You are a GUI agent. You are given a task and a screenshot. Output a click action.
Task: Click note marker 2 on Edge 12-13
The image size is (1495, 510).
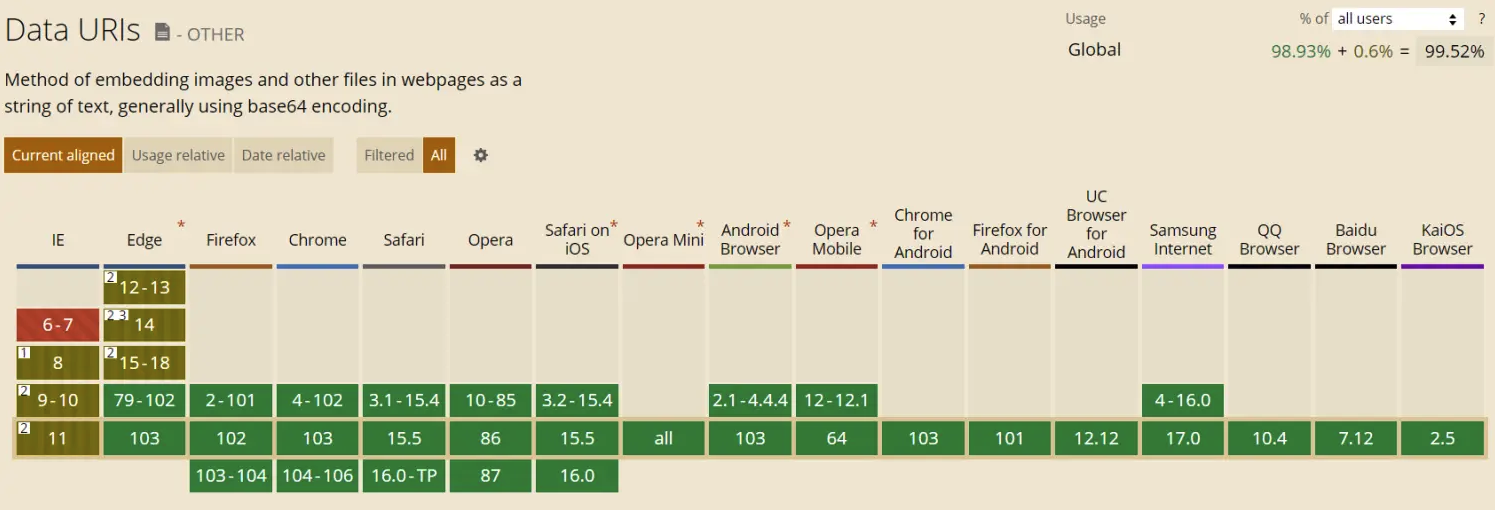click(110, 277)
